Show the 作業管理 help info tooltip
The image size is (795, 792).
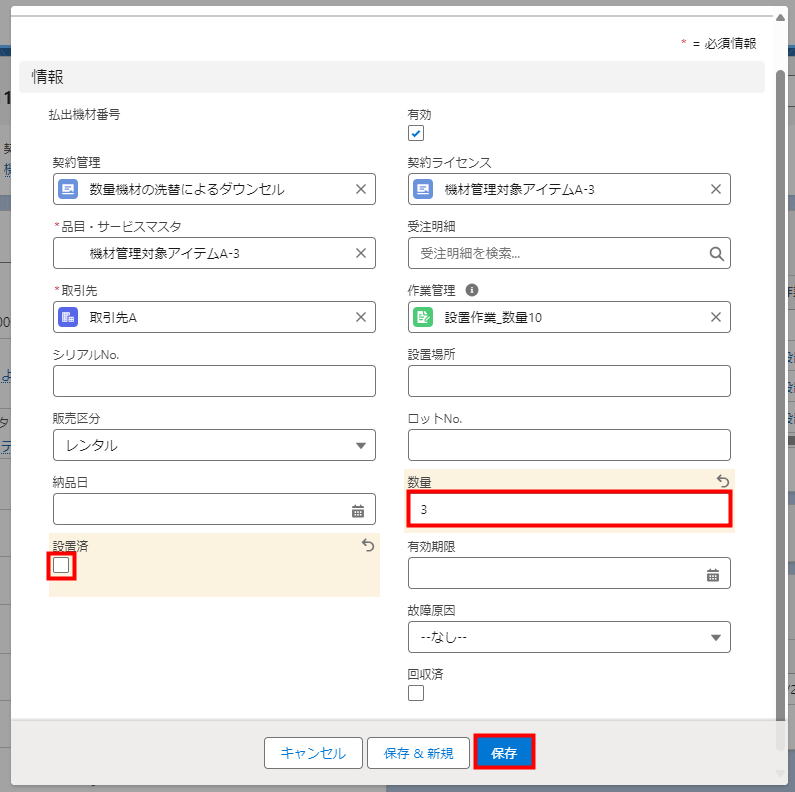(472, 290)
